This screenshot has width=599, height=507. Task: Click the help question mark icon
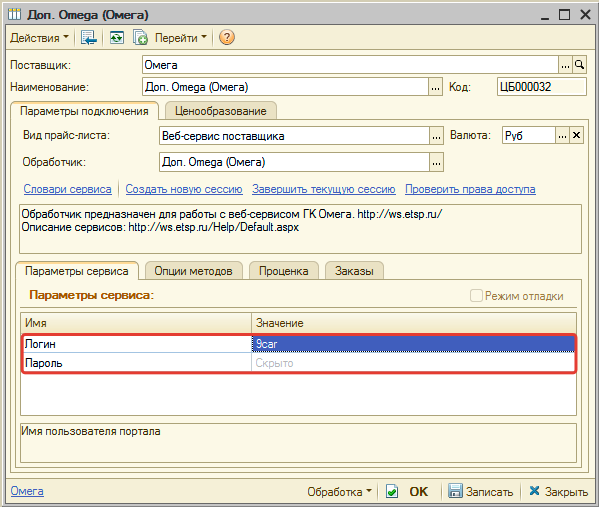(x=227, y=37)
